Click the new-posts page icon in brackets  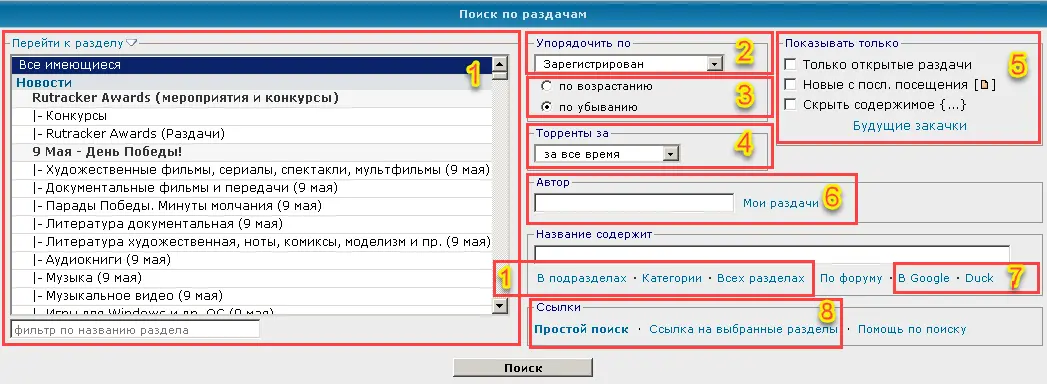coord(984,85)
